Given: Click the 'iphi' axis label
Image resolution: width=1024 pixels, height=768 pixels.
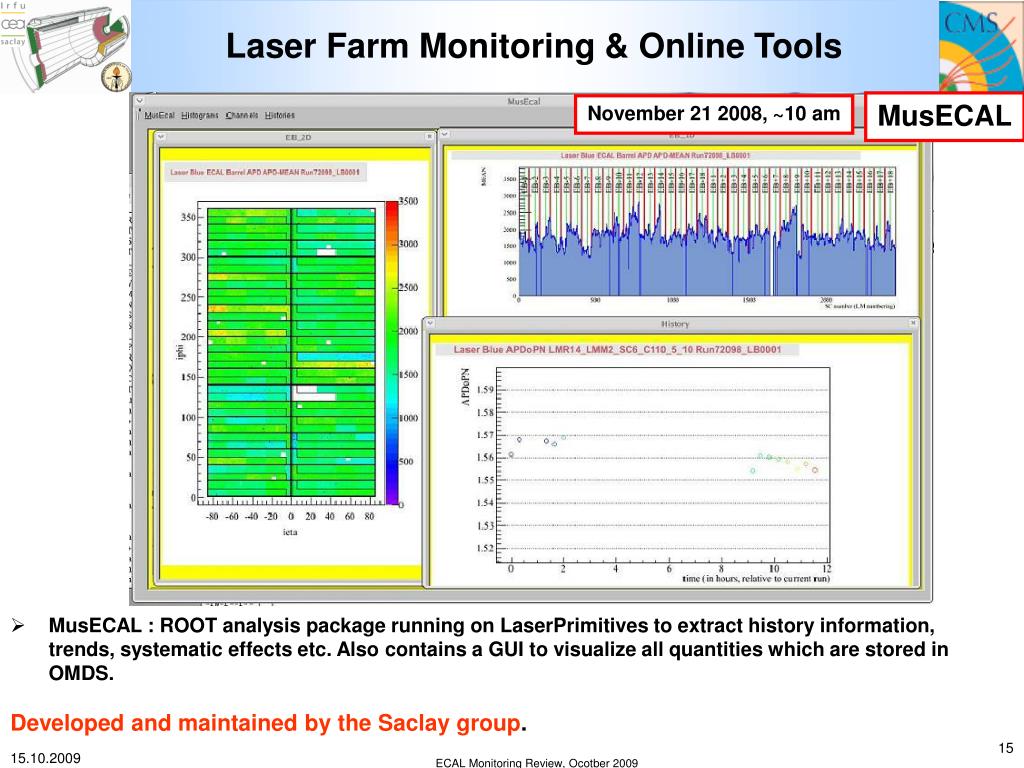Looking at the screenshot, I should tap(180, 352).
